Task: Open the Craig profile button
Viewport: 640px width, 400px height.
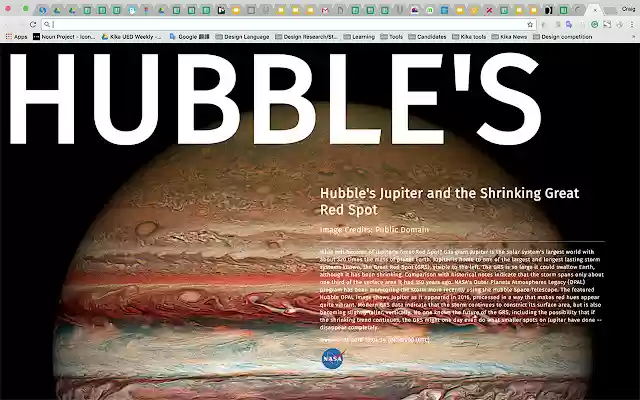Action: [x=629, y=9]
